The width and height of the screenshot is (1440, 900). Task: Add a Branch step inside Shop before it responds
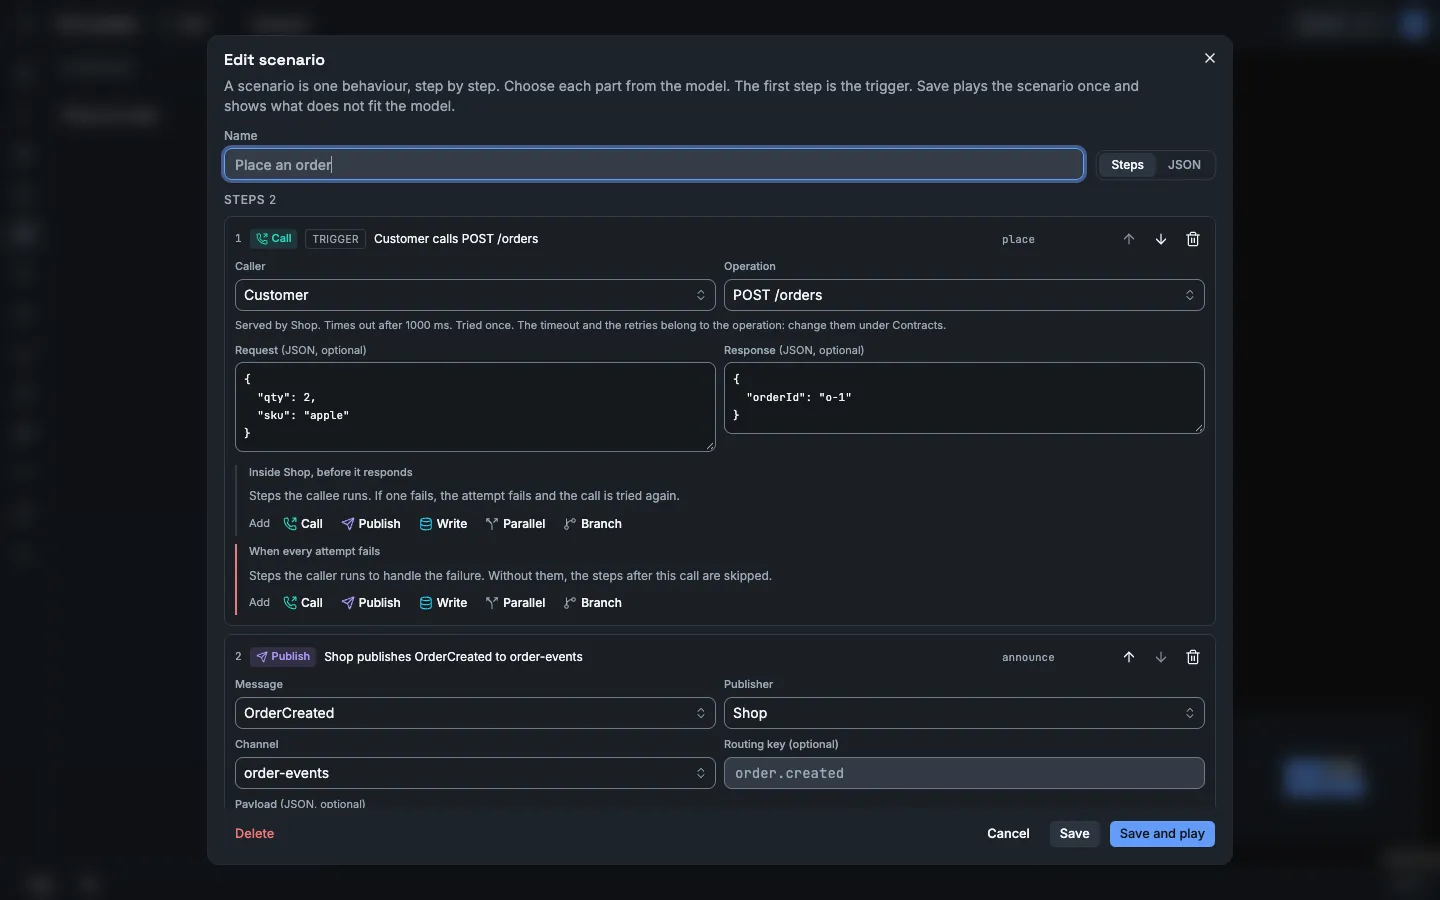593,524
